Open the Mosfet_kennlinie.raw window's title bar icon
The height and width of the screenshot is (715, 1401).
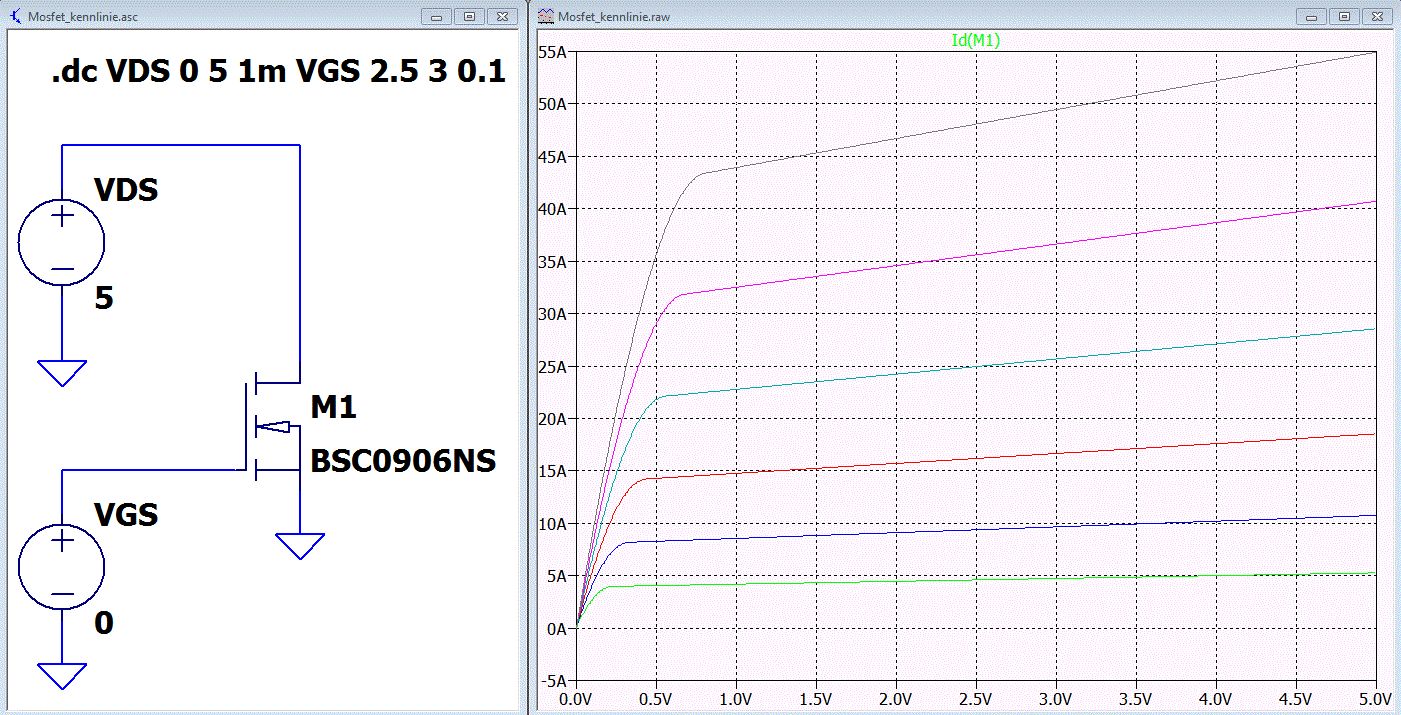point(545,16)
